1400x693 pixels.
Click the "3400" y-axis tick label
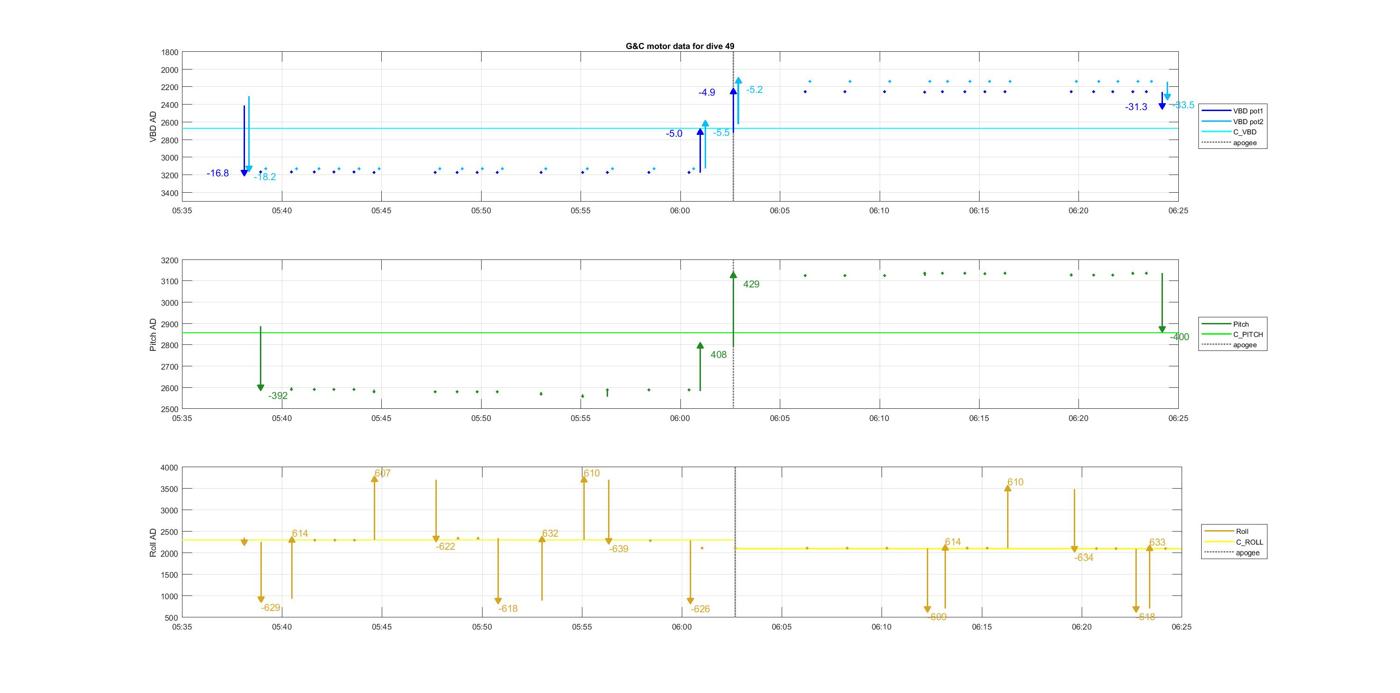[x=170, y=193]
